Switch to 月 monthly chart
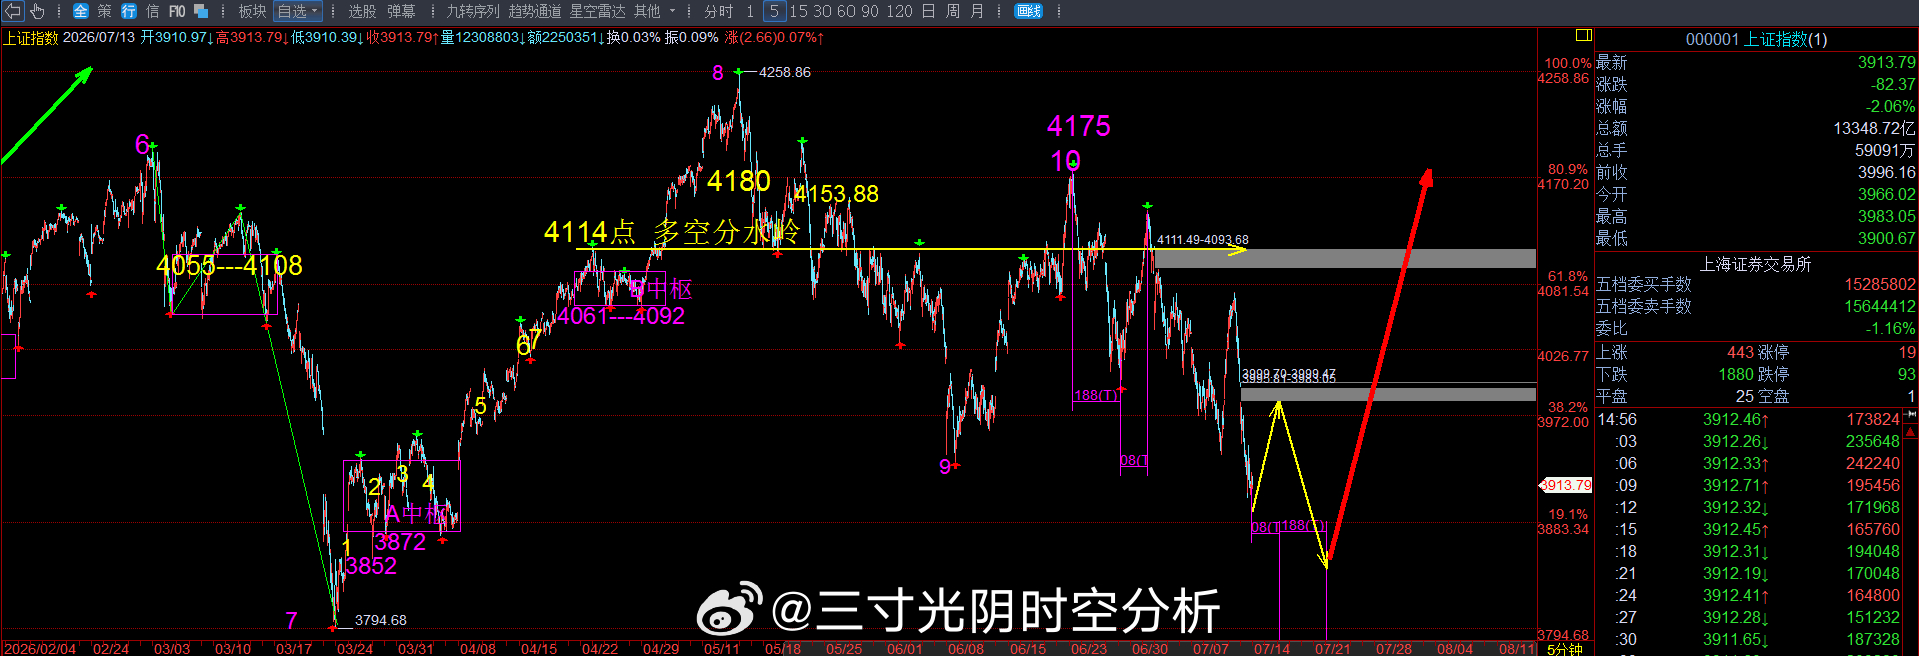1919x656 pixels. click(x=977, y=11)
